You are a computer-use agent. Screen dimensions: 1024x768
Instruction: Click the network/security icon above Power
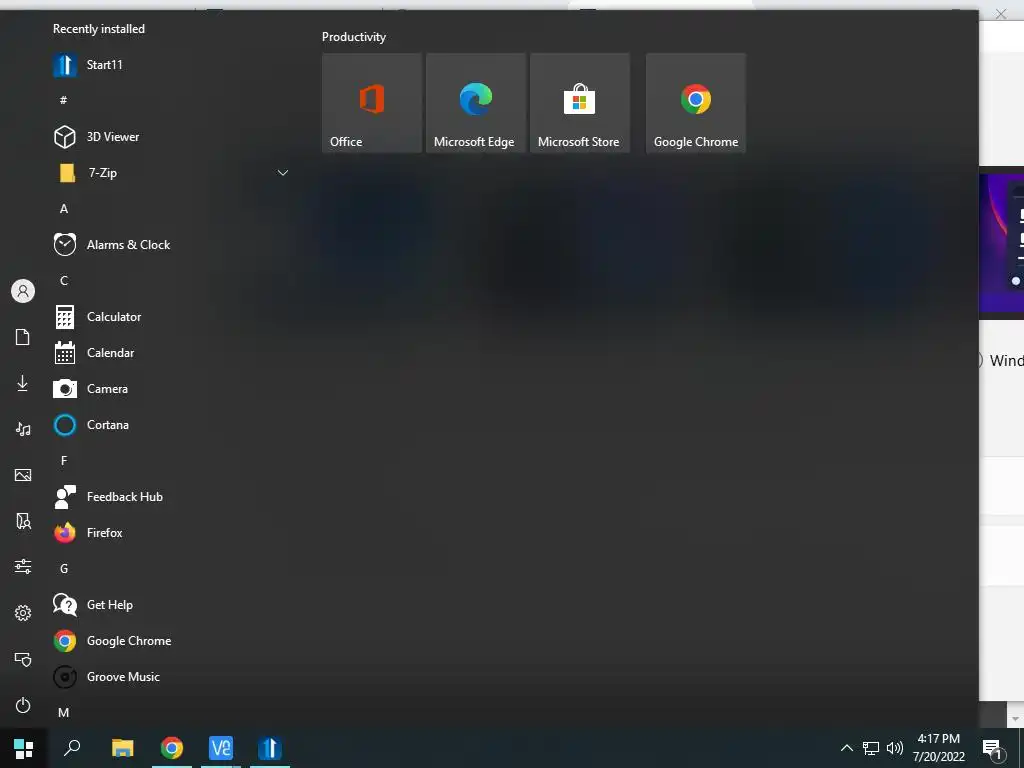pyautogui.click(x=23, y=659)
